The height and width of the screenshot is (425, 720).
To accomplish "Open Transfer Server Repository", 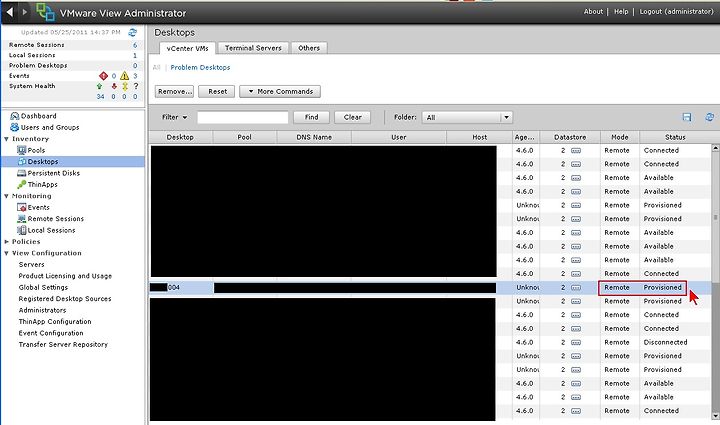I will (x=63, y=344).
